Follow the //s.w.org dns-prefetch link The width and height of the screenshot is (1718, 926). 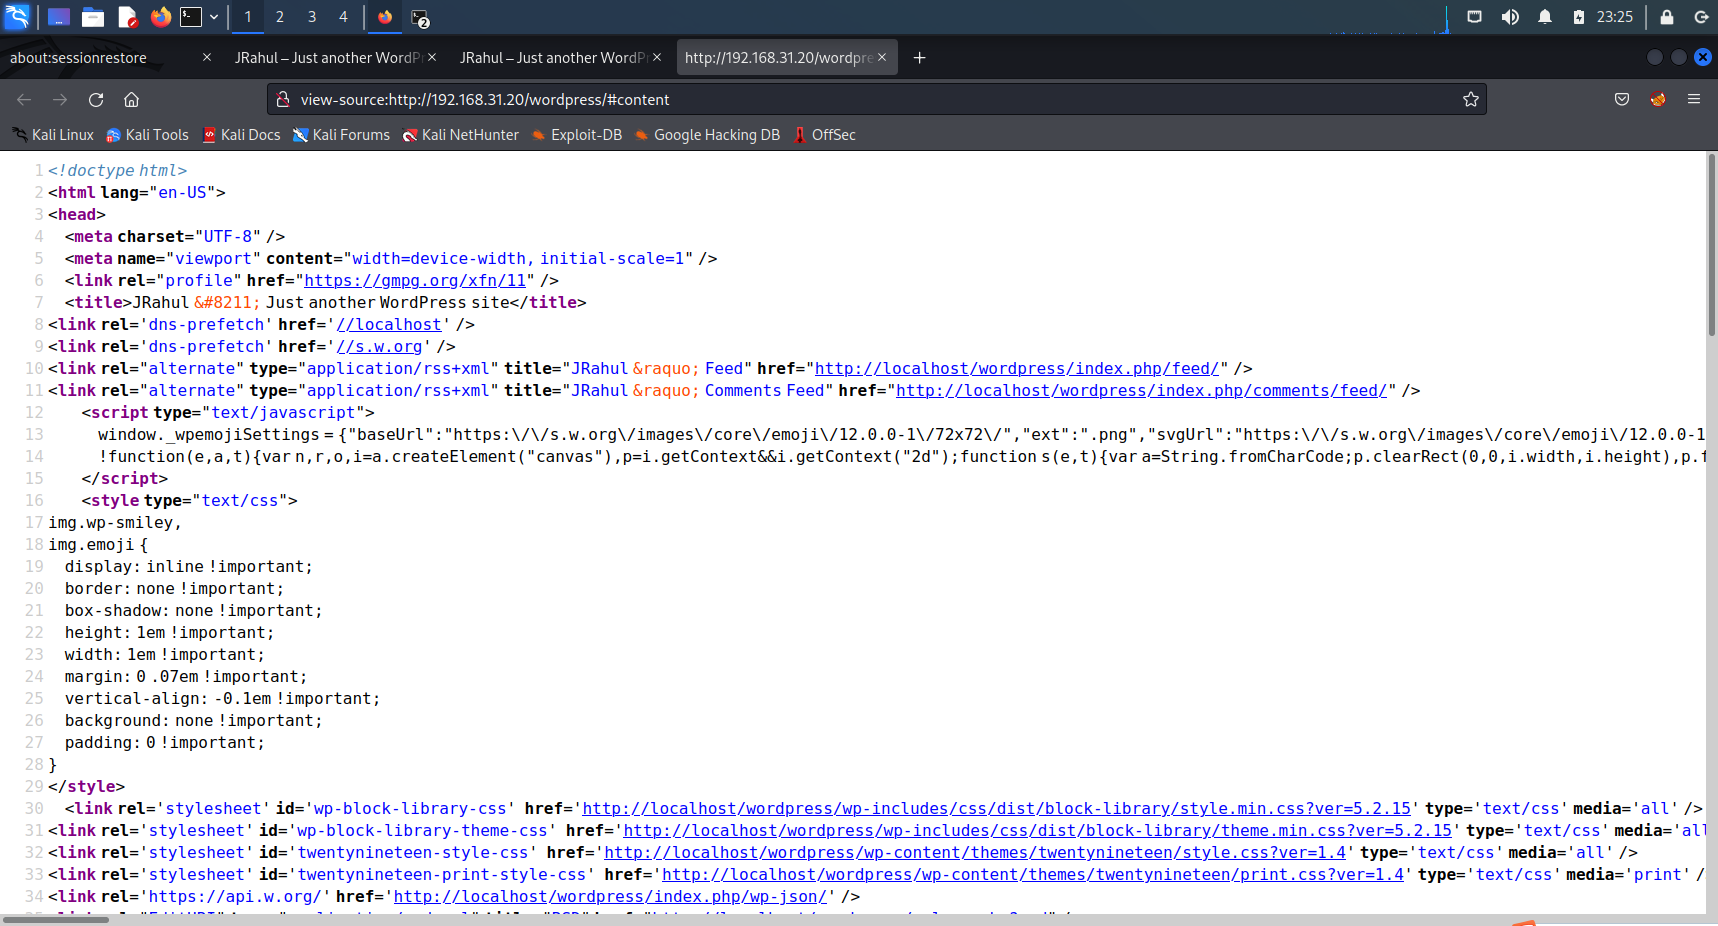[x=379, y=347]
